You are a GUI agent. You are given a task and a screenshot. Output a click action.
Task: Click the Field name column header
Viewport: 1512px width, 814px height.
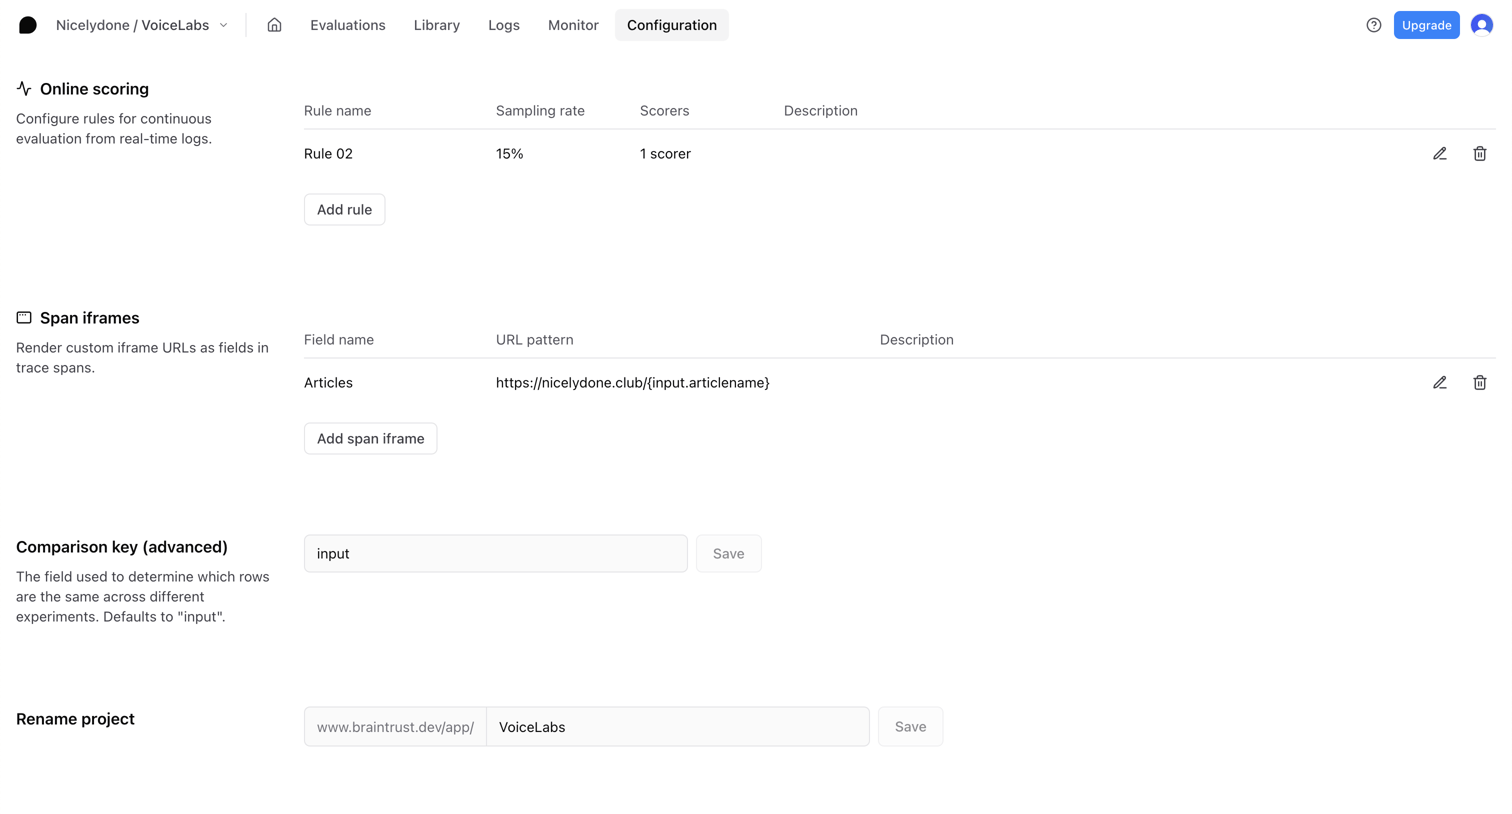339,340
